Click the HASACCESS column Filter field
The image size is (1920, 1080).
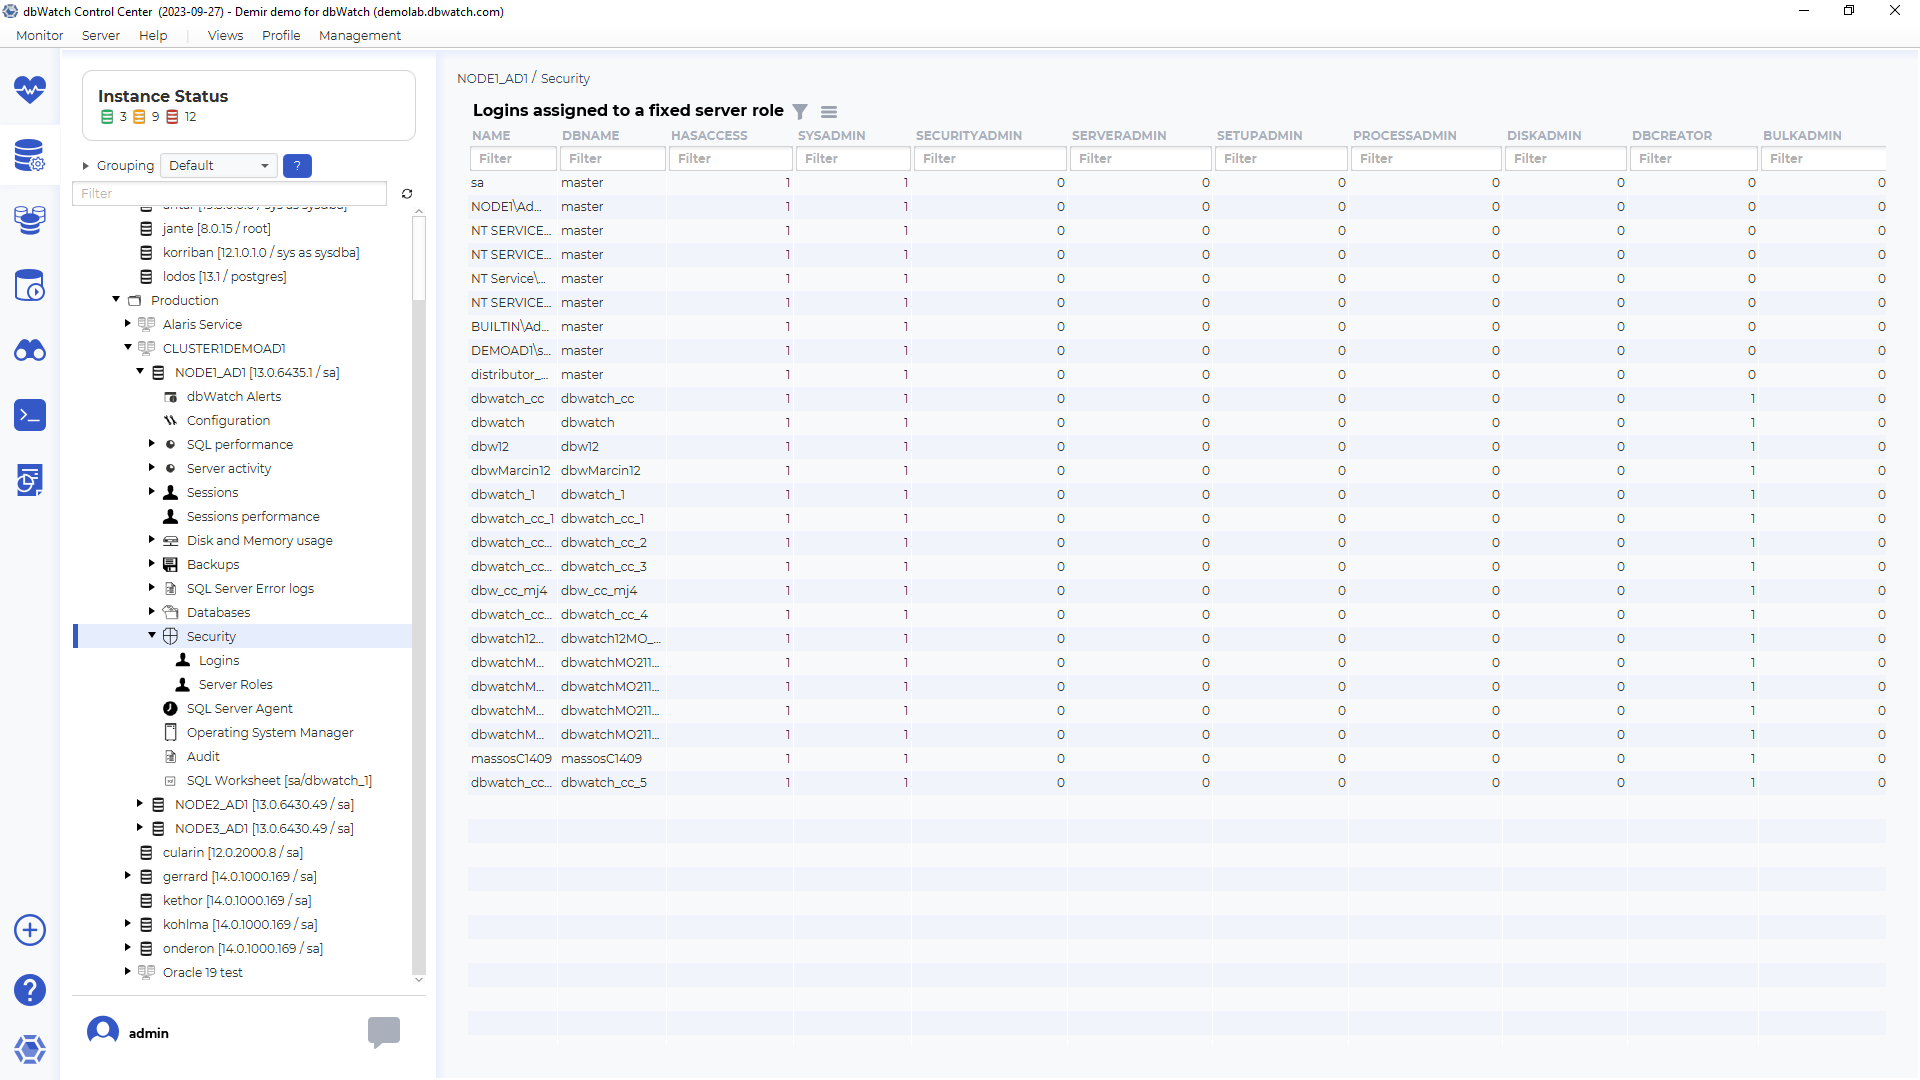pos(731,159)
